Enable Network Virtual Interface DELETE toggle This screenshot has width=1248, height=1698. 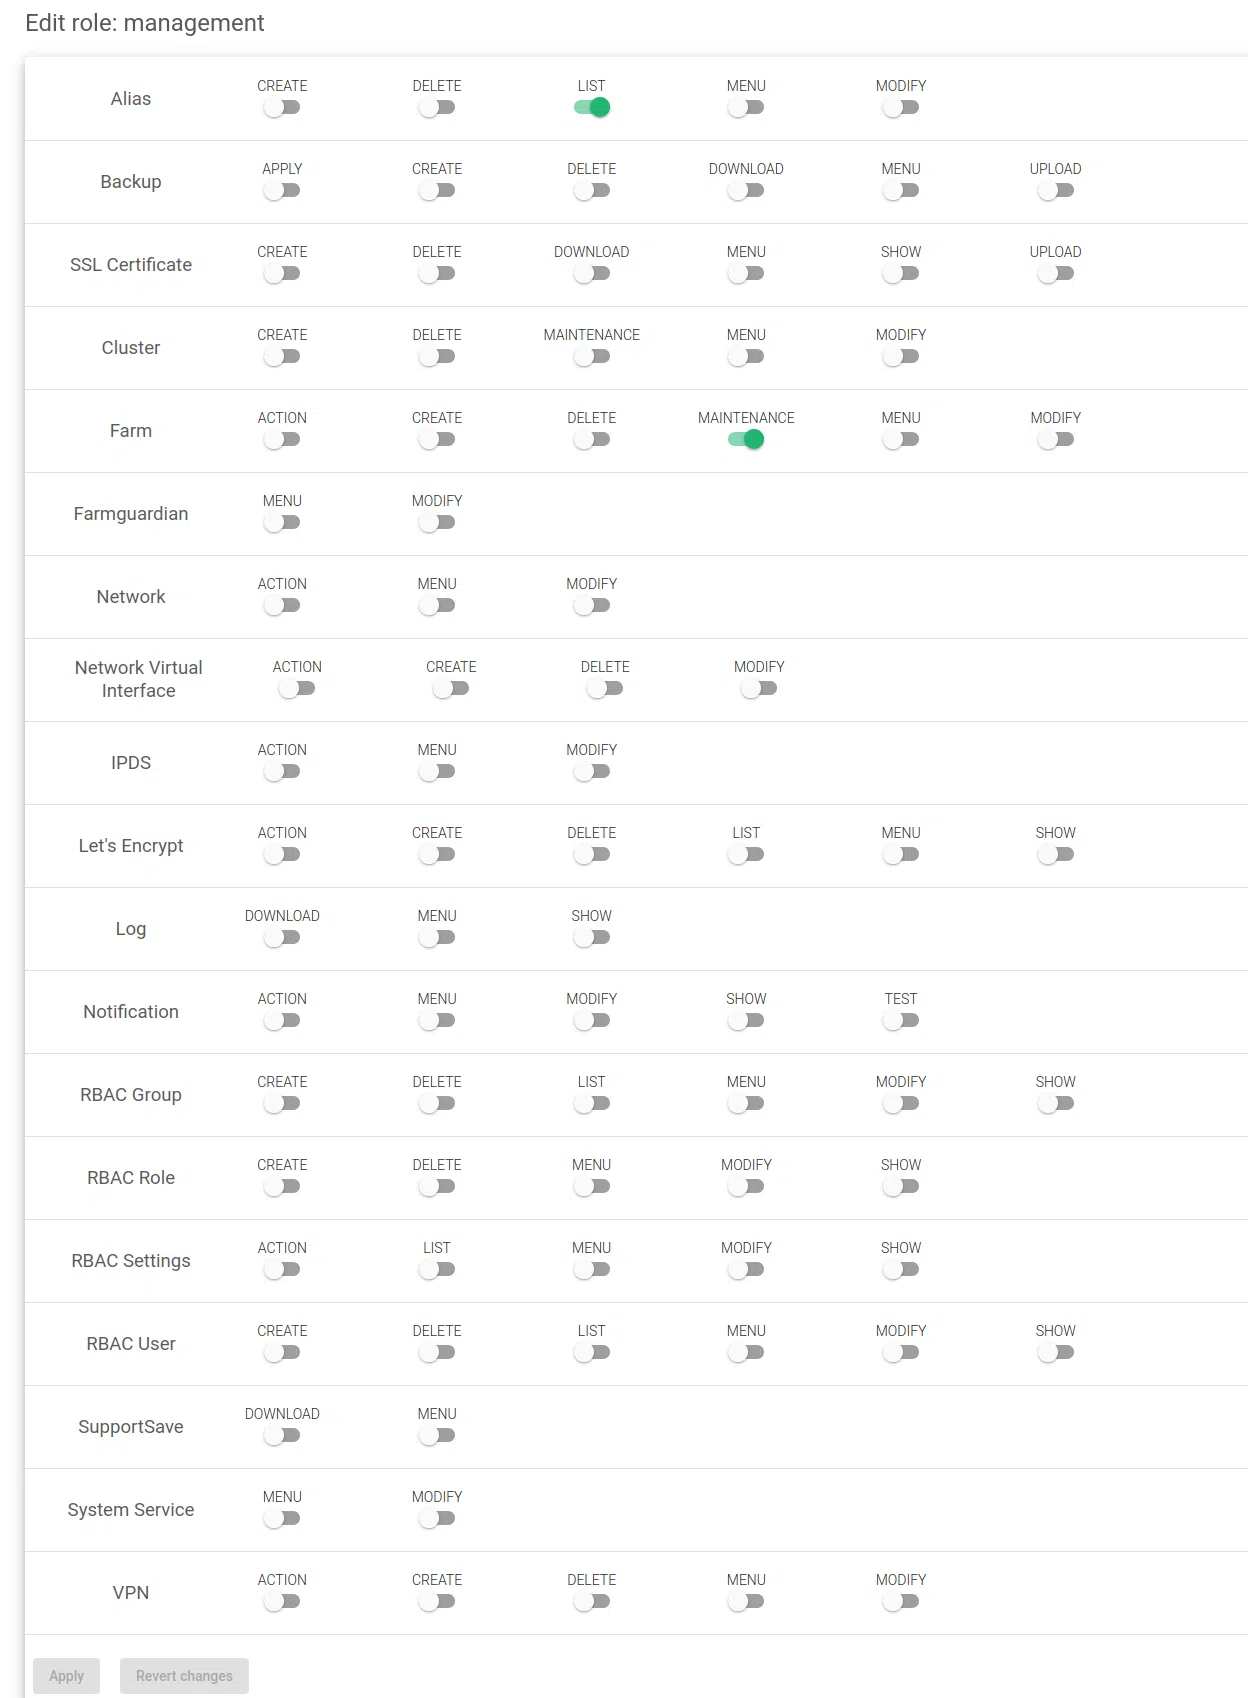click(x=605, y=689)
